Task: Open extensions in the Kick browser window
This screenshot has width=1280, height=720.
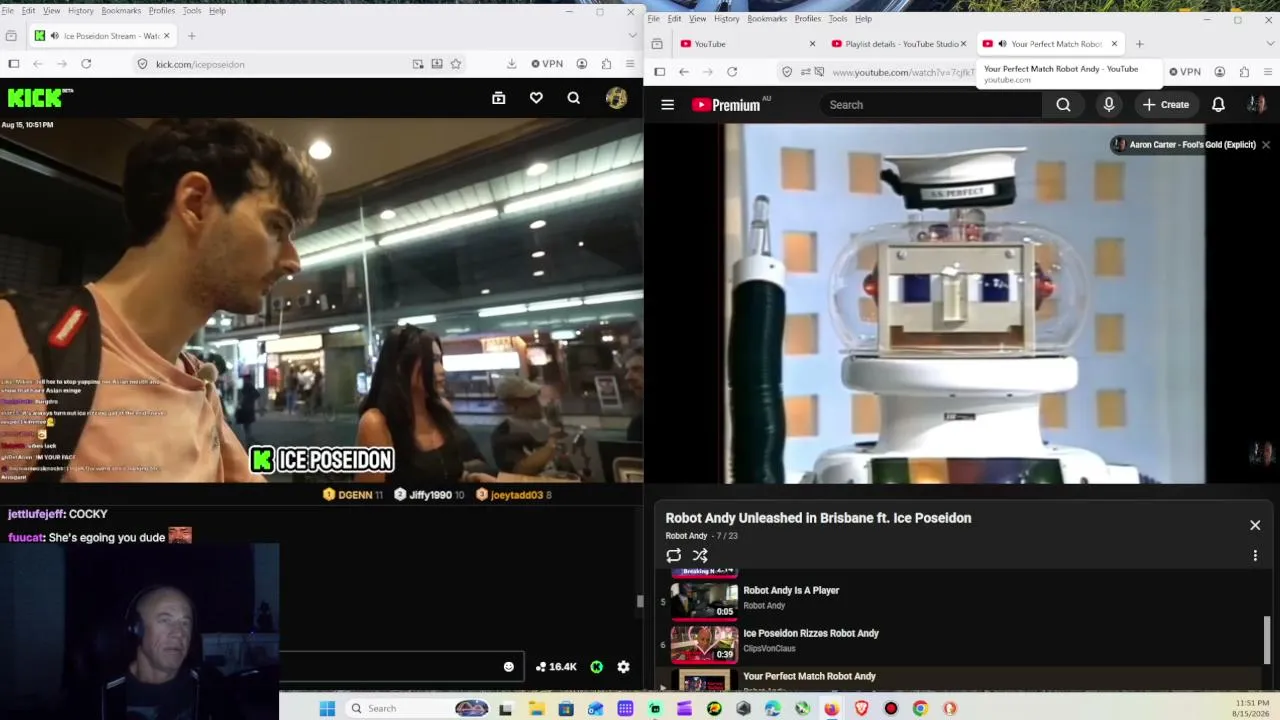Action: 606,64
